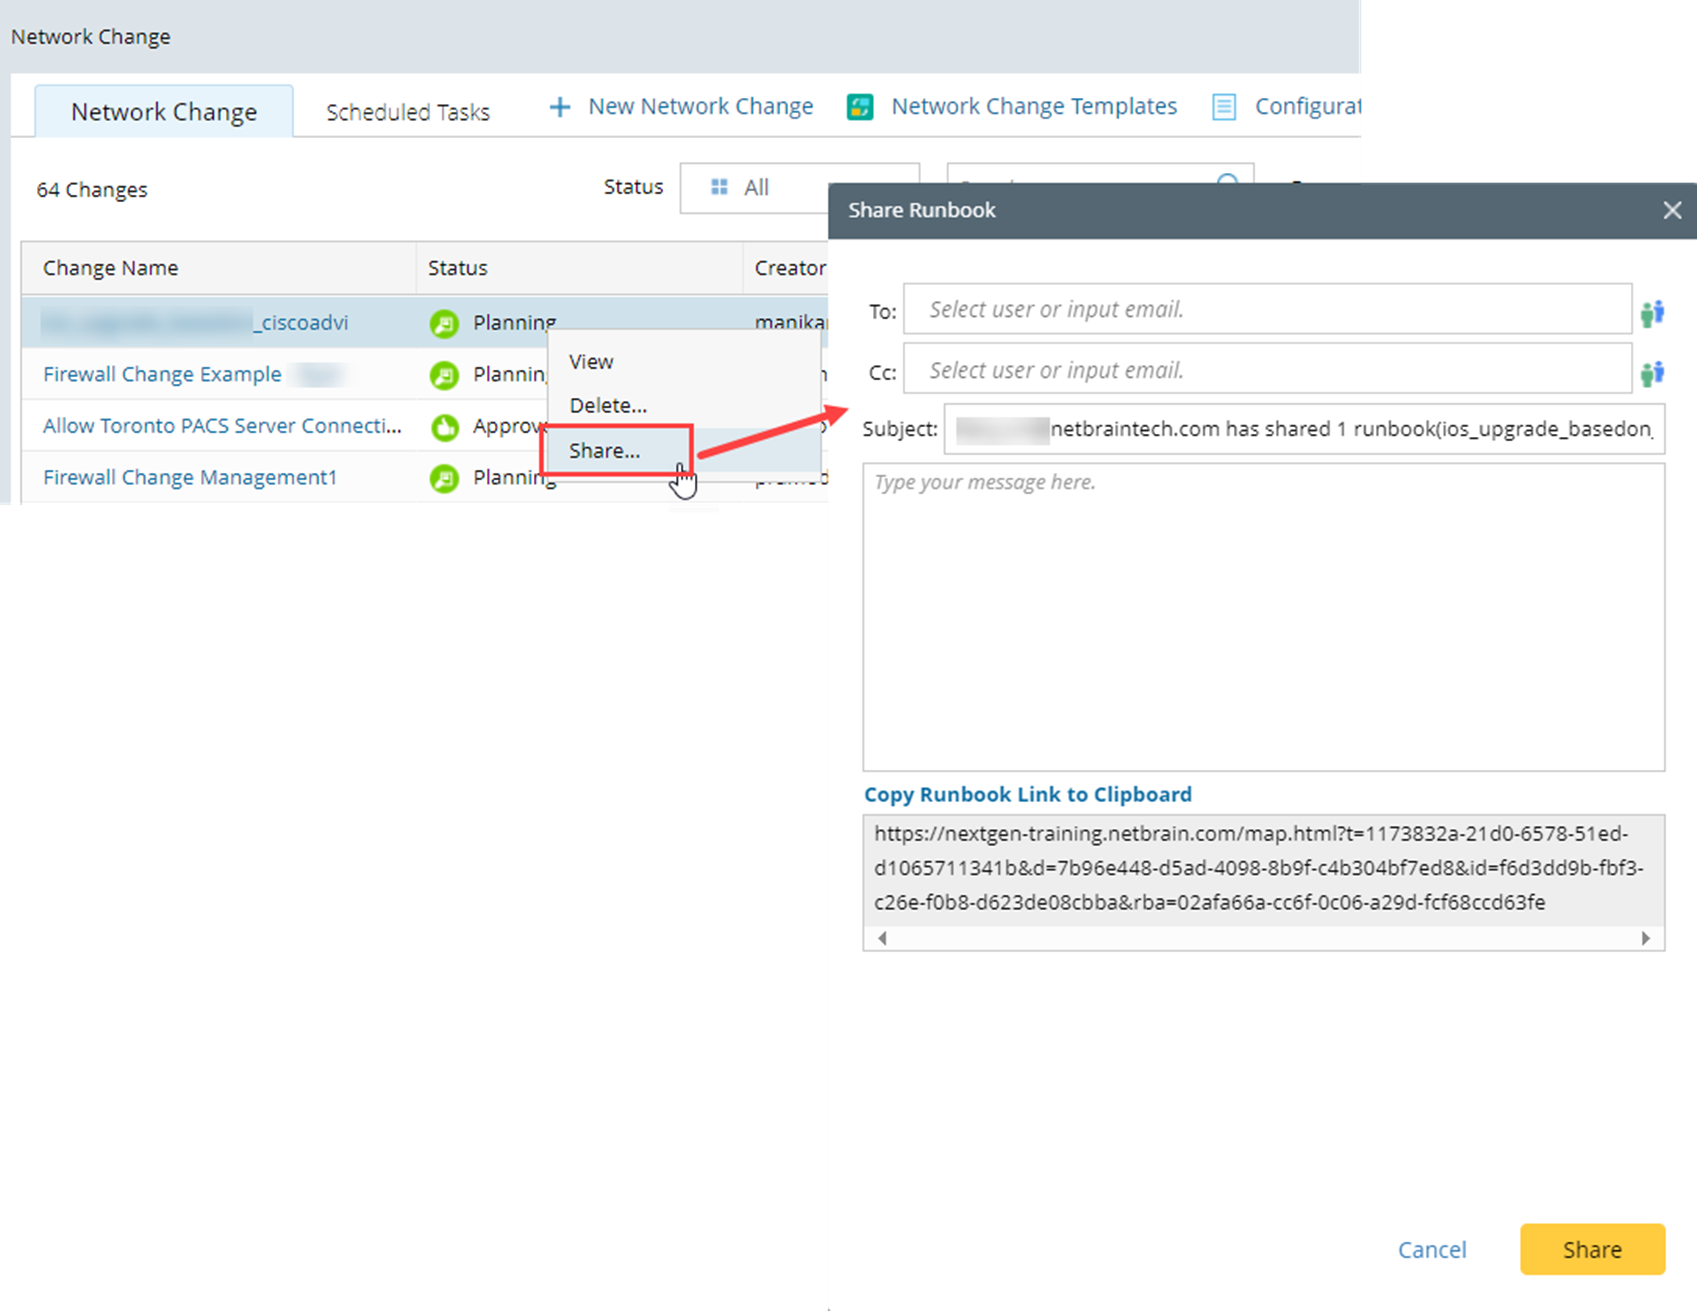Open user picker beside Cc field

[1652, 373]
